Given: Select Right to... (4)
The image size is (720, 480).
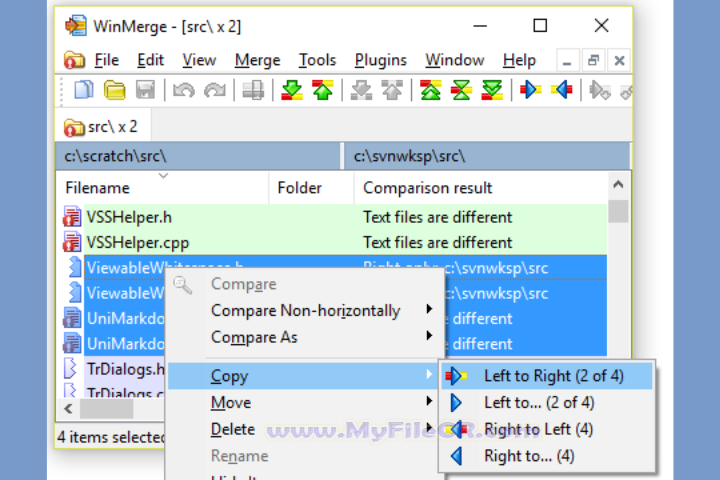Looking at the screenshot, I should (547, 456).
